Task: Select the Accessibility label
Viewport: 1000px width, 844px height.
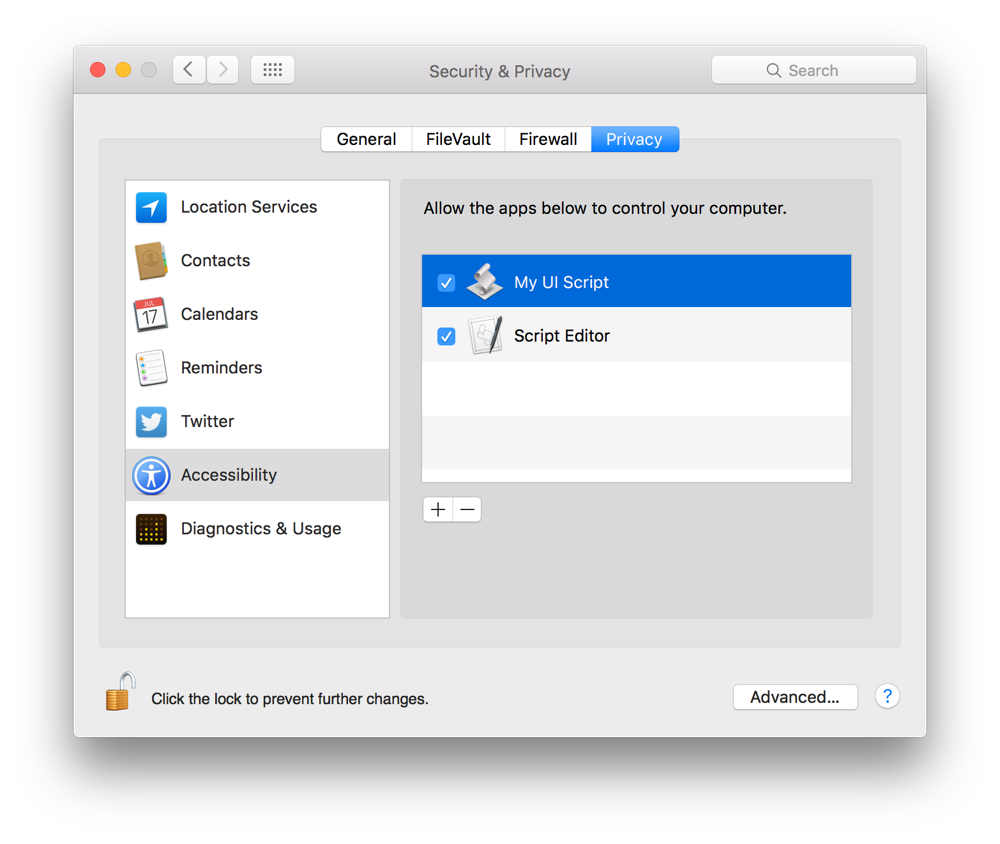Action: click(229, 475)
